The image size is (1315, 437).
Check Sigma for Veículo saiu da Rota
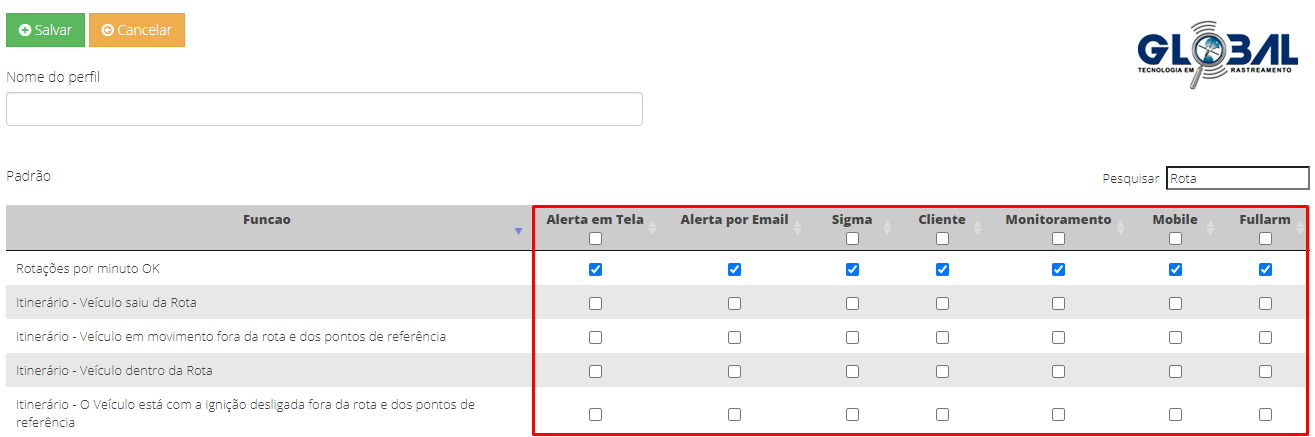852,303
